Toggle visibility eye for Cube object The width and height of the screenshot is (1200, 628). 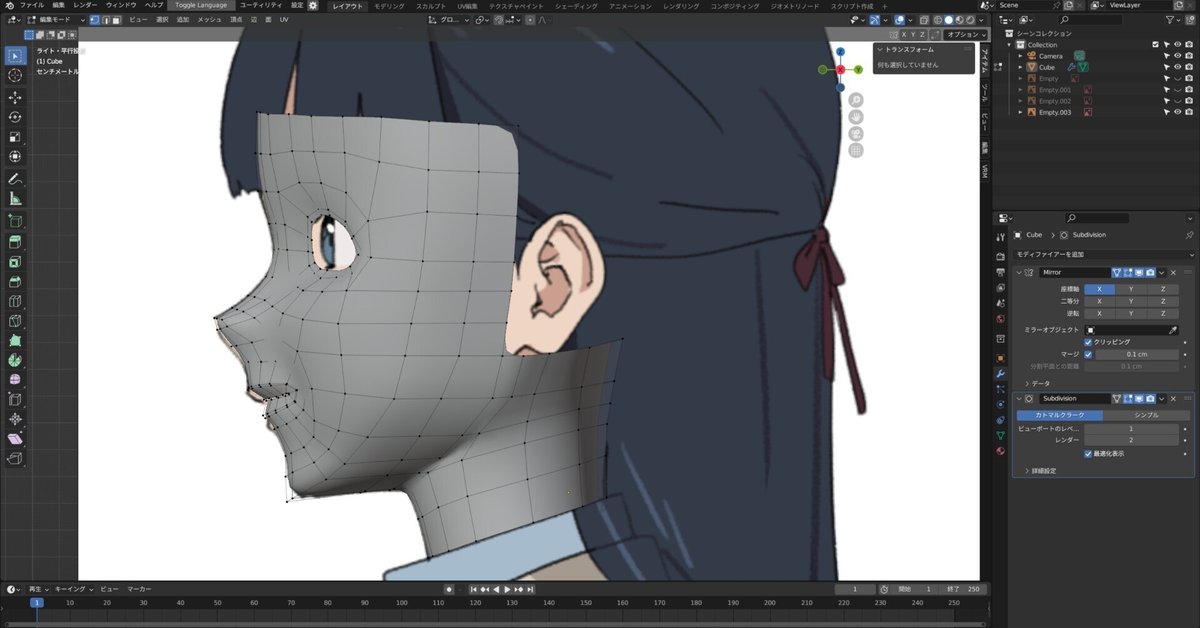click(x=1177, y=67)
